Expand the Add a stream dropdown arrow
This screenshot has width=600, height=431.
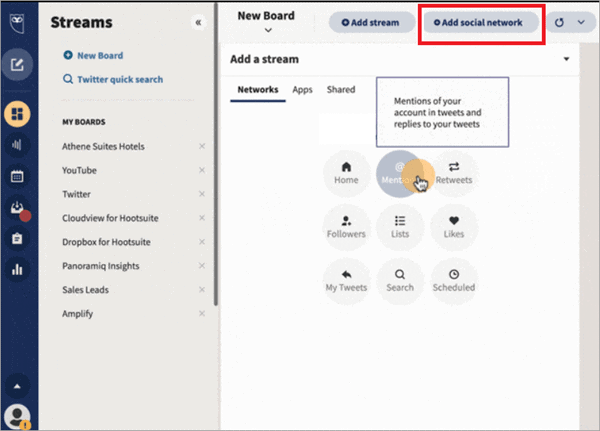567,59
